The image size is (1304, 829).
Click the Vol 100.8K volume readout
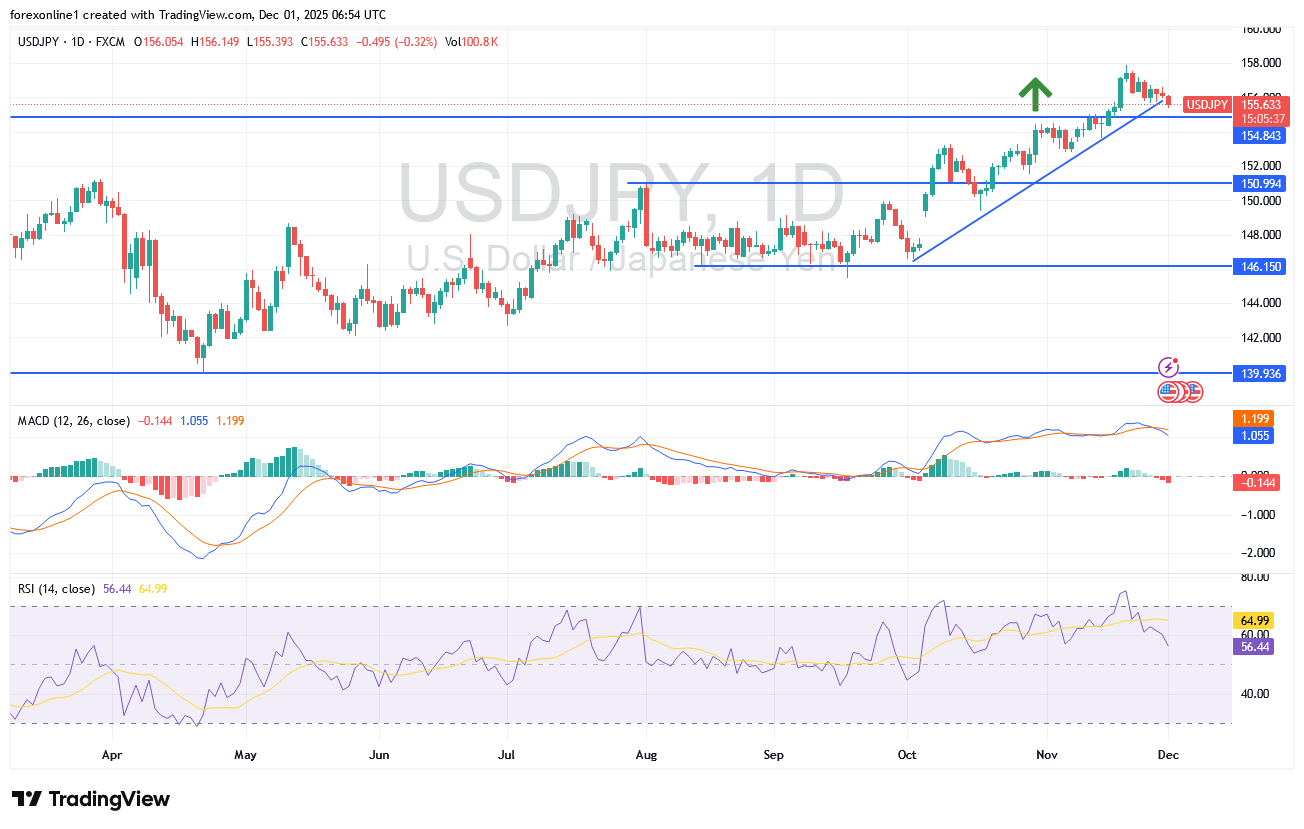click(x=471, y=41)
